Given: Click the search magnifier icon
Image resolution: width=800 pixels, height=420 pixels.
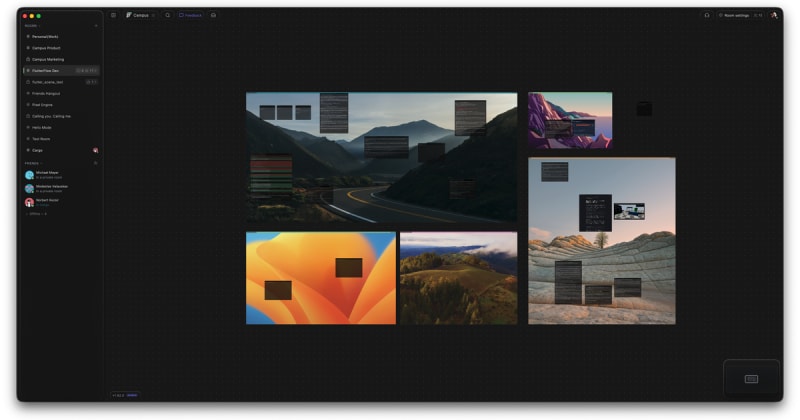Looking at the screenshot, I should point(167,15).
